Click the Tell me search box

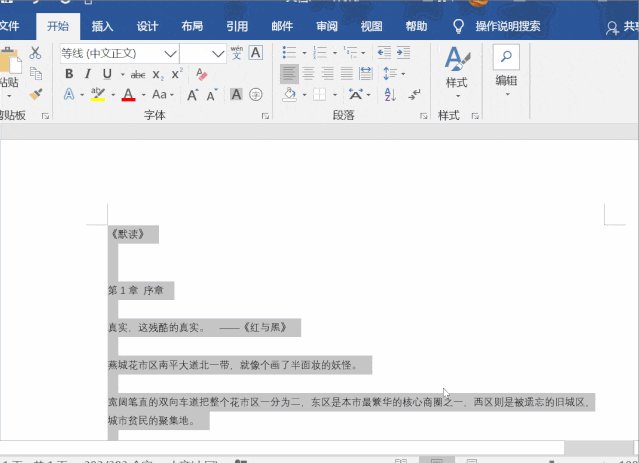point(496,26)
